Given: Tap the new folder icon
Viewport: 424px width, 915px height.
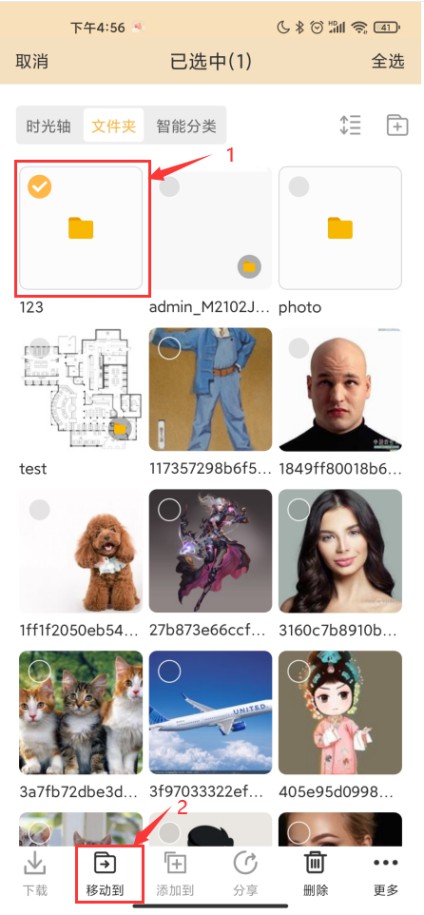Looking at the screenshot, I should [x=397, y=125].
